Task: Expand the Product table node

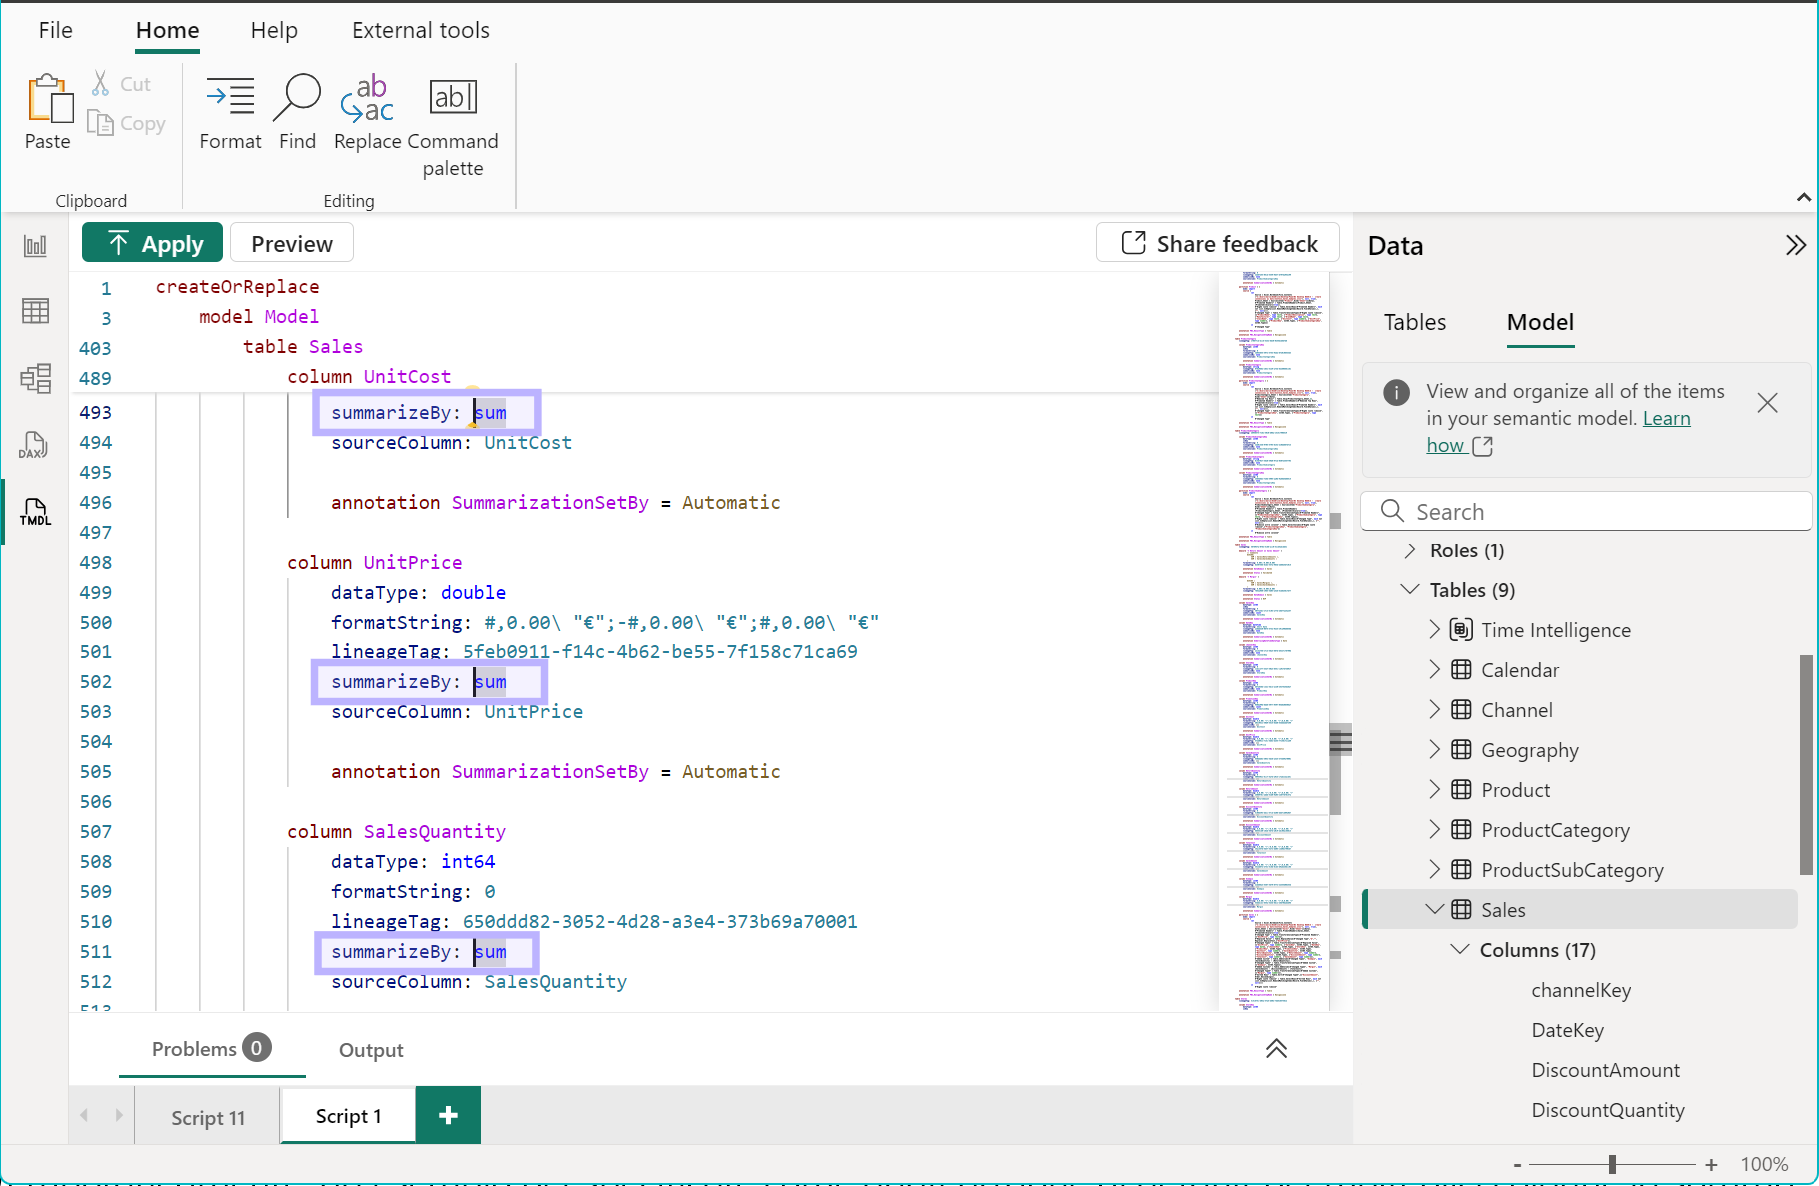Action: pyautogui.click(x=1435, y=790)
